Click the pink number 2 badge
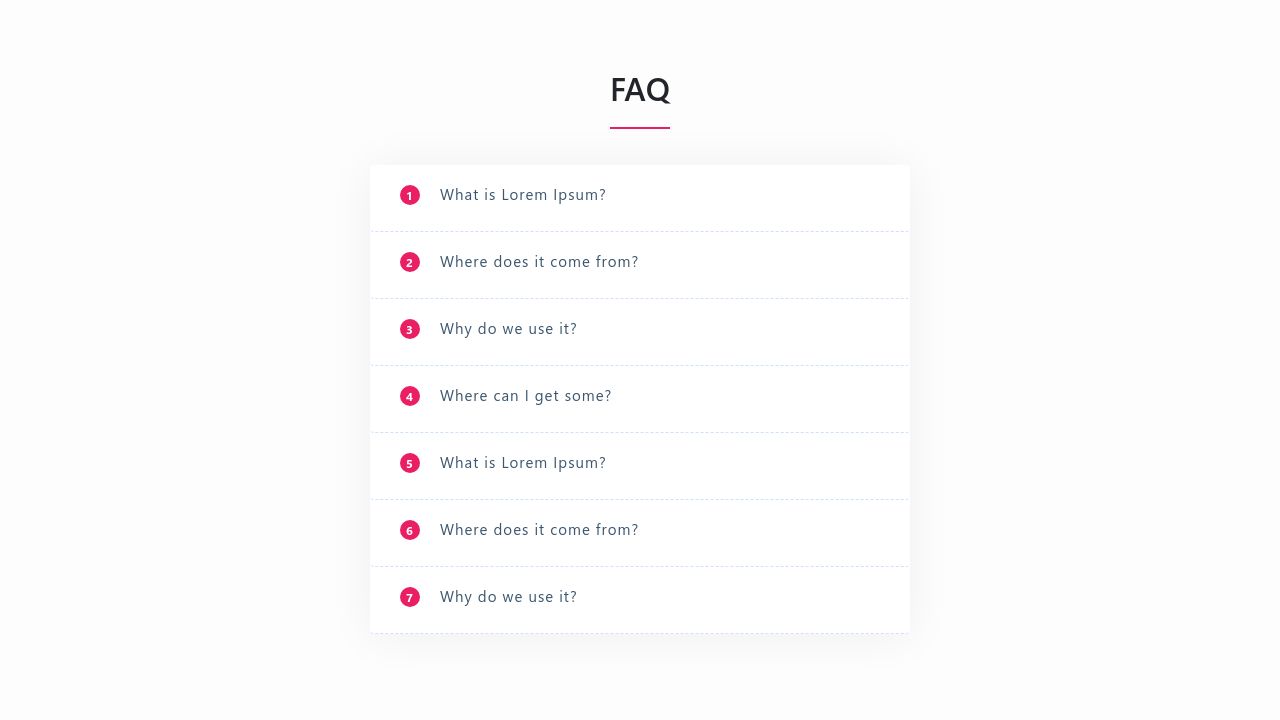The width and height of the screenshot is (1280, 720). pos(410,262)
